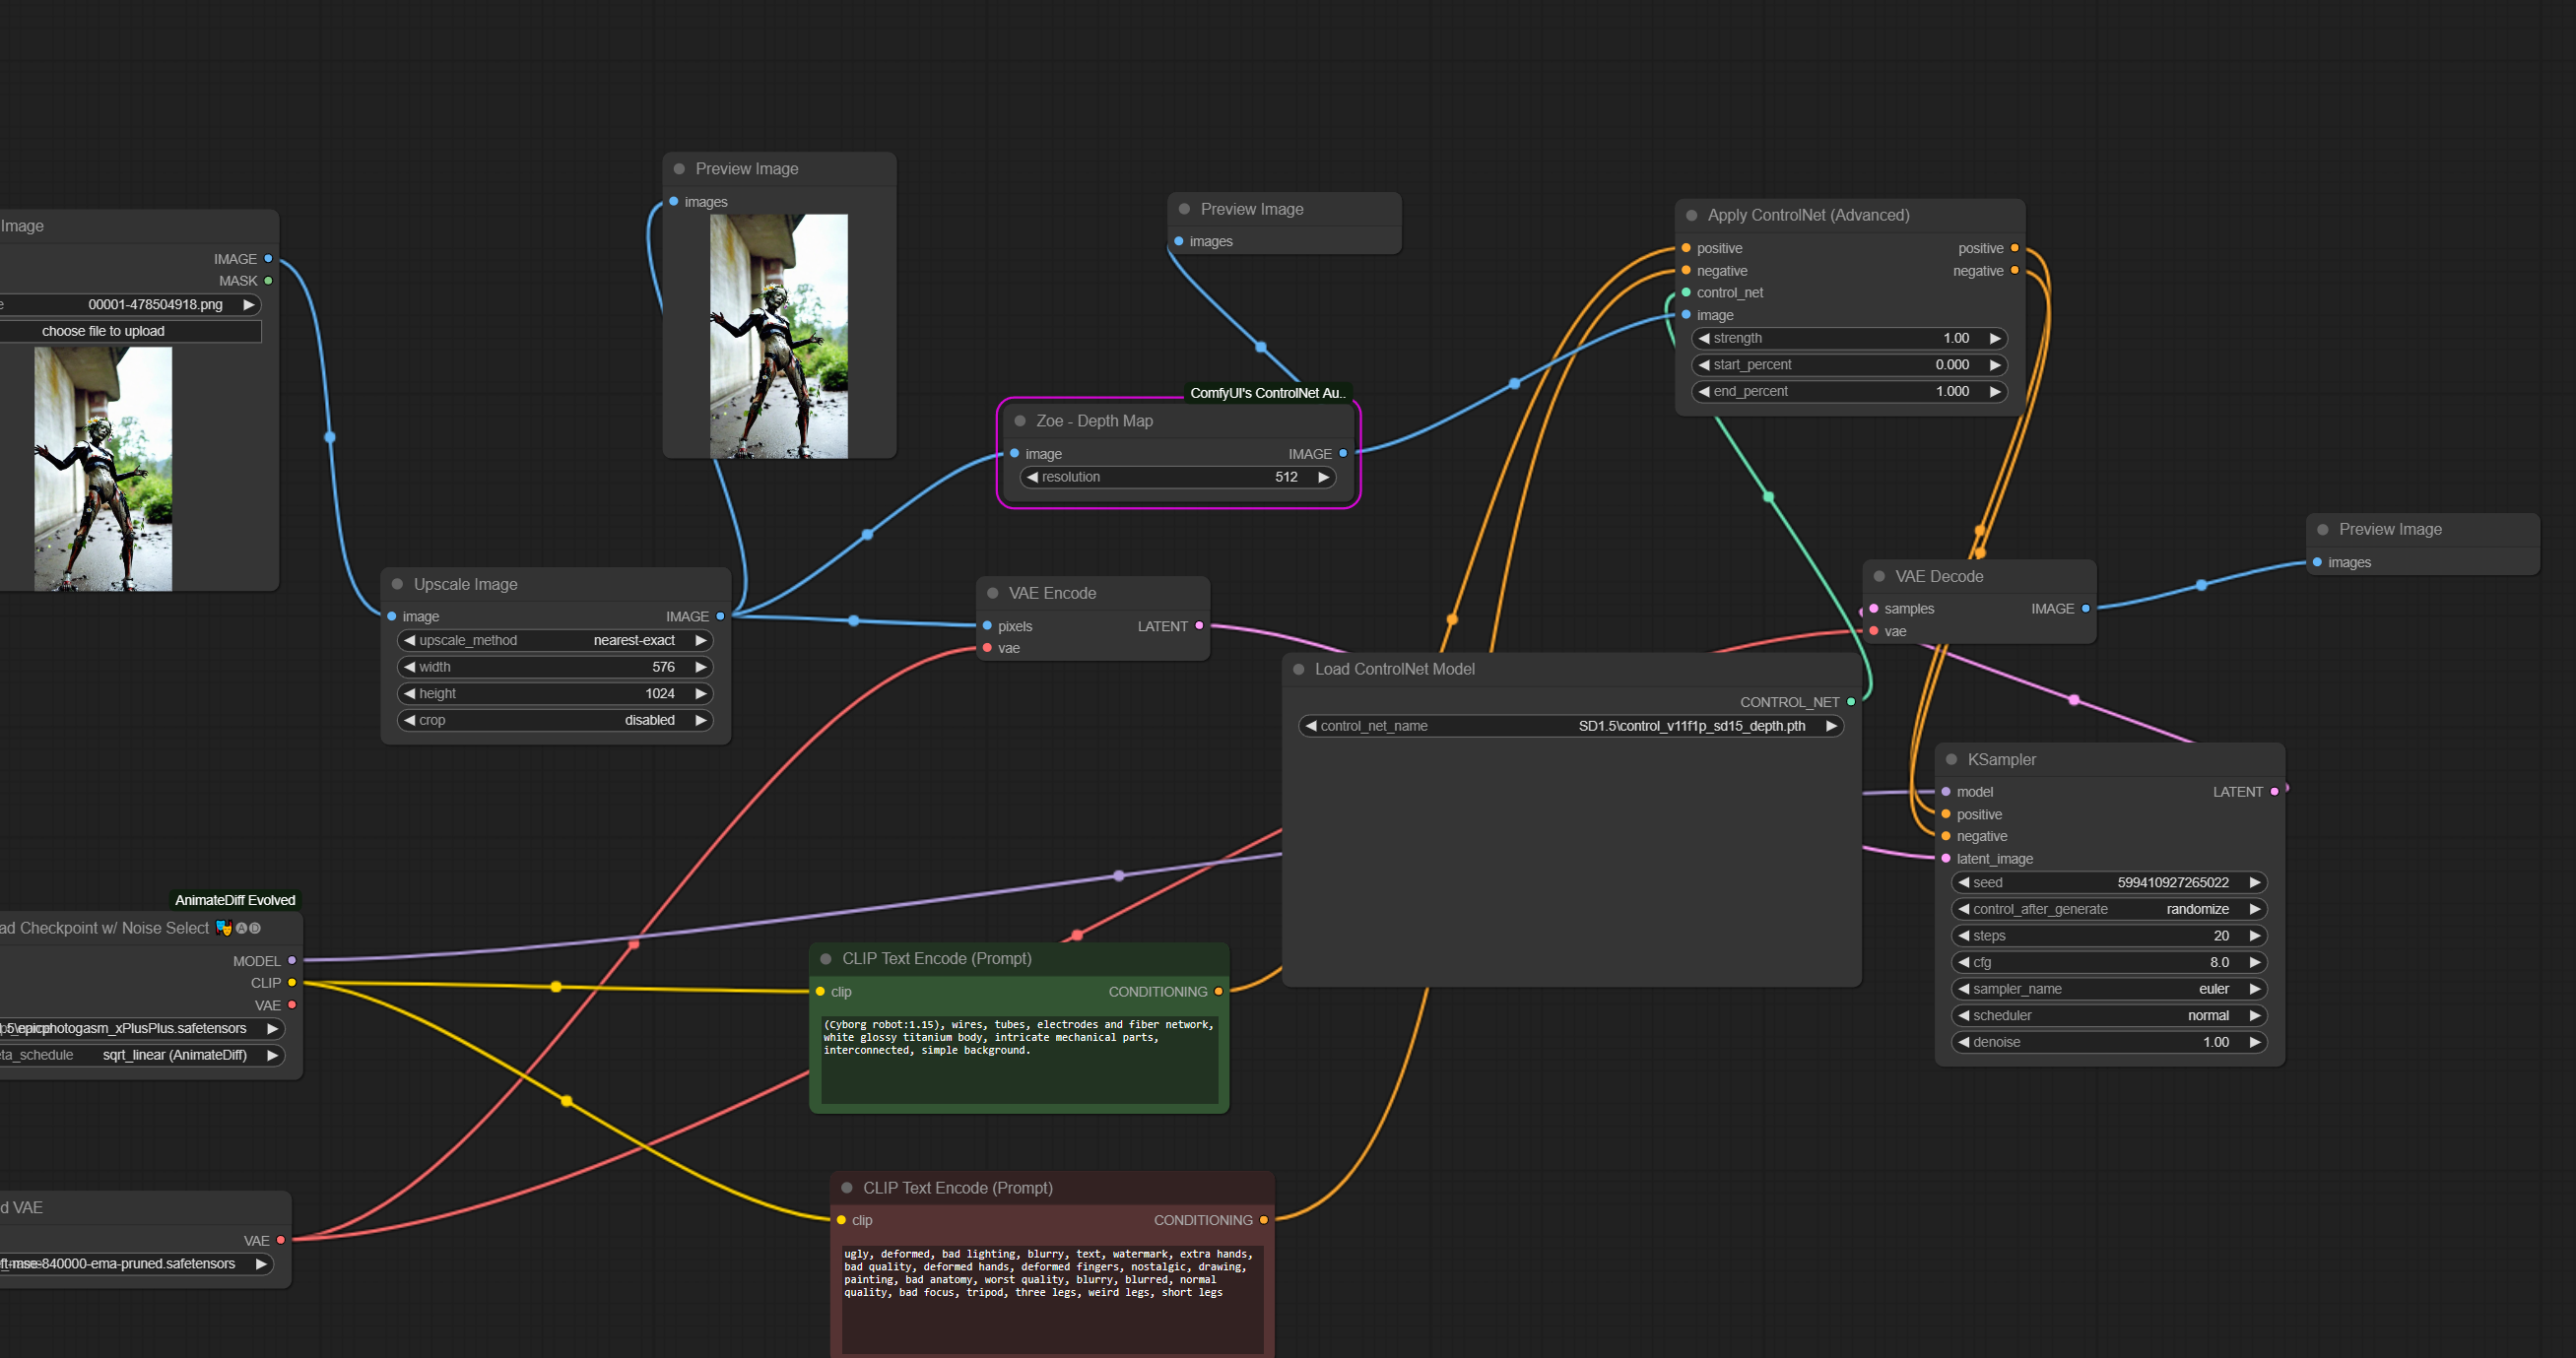Viewport: 2576px width, 1358px height.
Task: Click the choose file to upload button
Action: click(103, 331)
